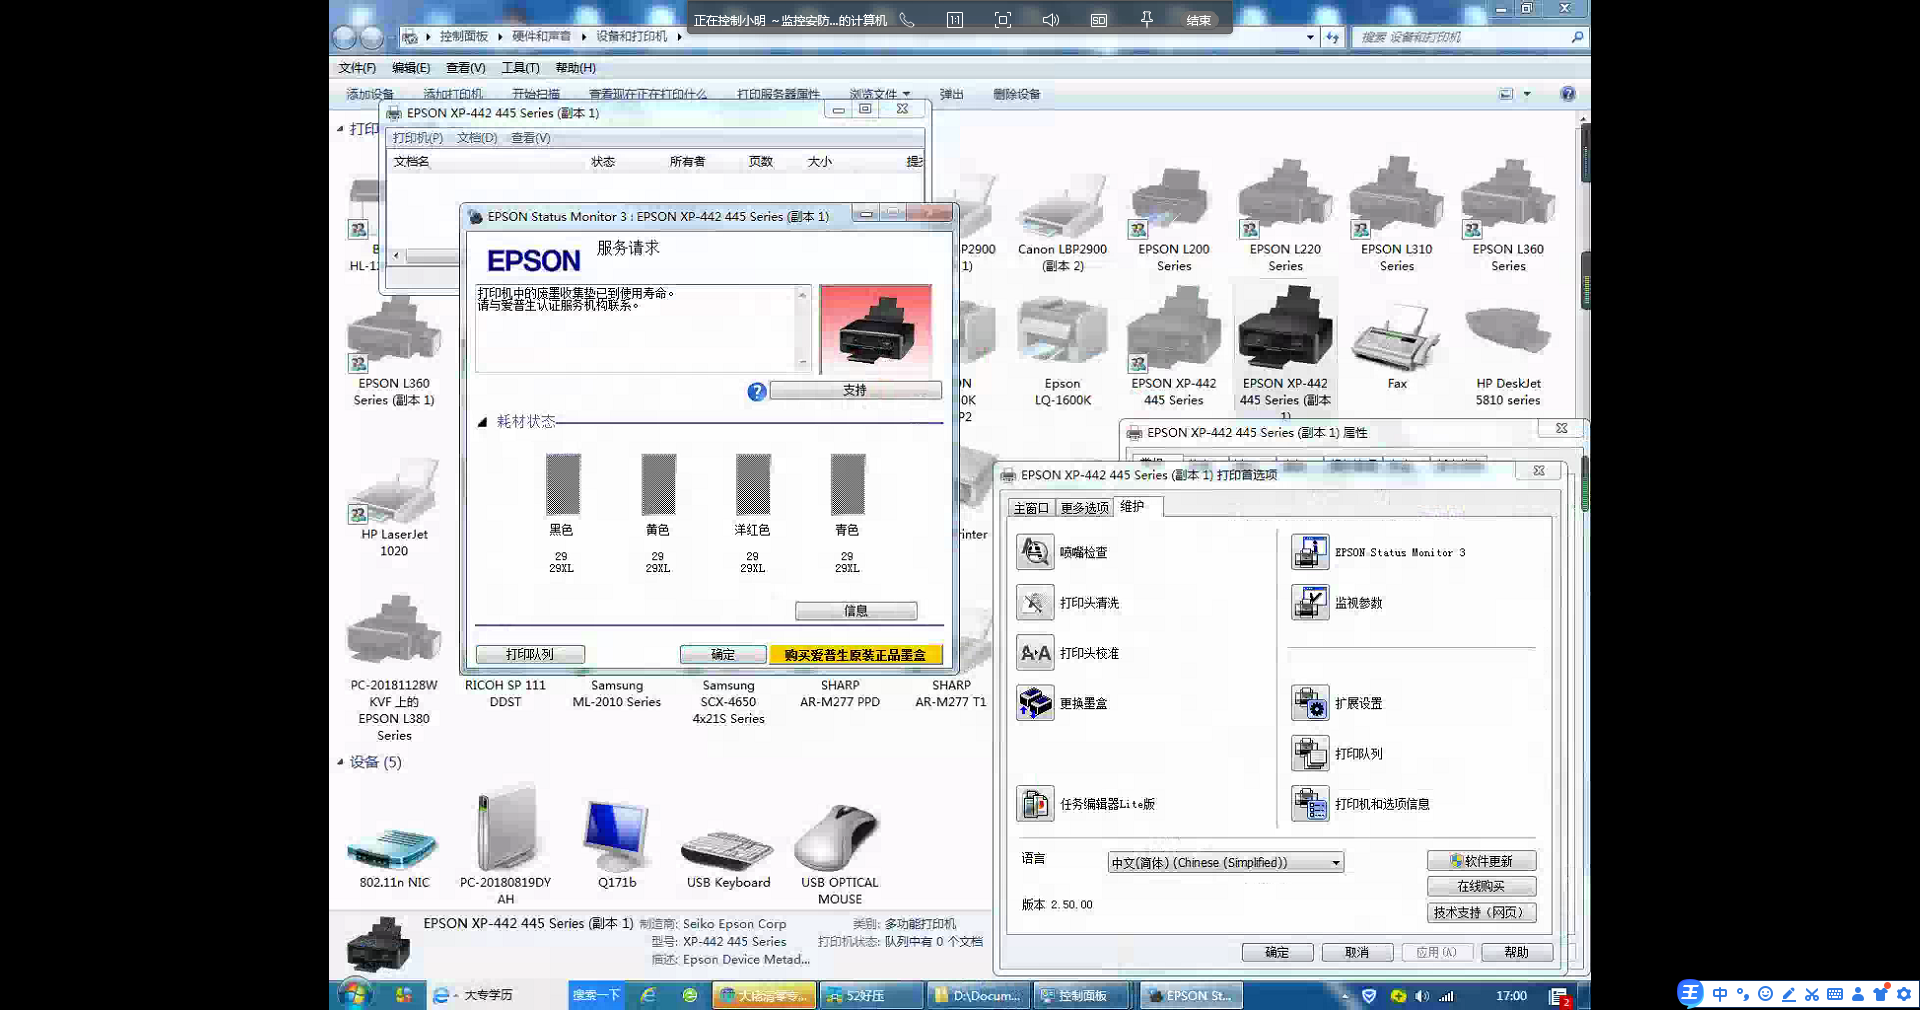The width and height of the screenshot is (1920, 1010).
Task: Click the blue help question icon beside 支持
Action: 757,391
